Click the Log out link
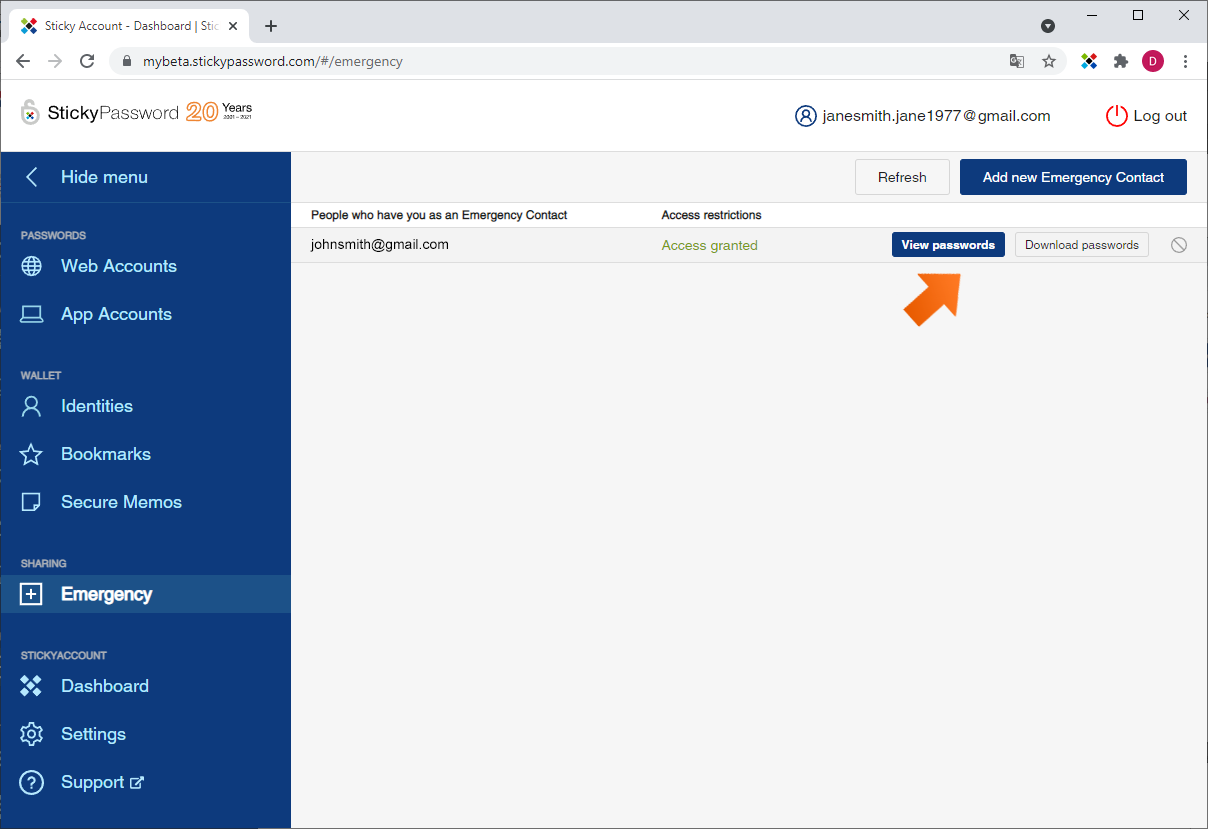Screen dimensions: 1208x829 (1160, 116)
